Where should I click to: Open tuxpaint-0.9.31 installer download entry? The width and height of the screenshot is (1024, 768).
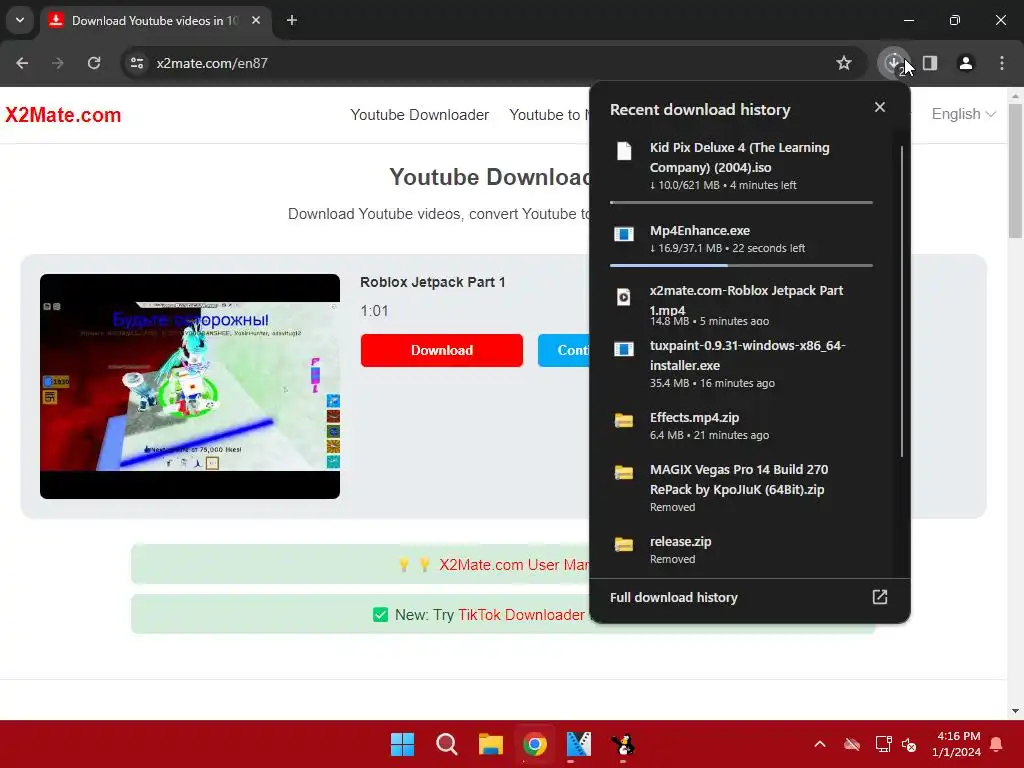741,364
